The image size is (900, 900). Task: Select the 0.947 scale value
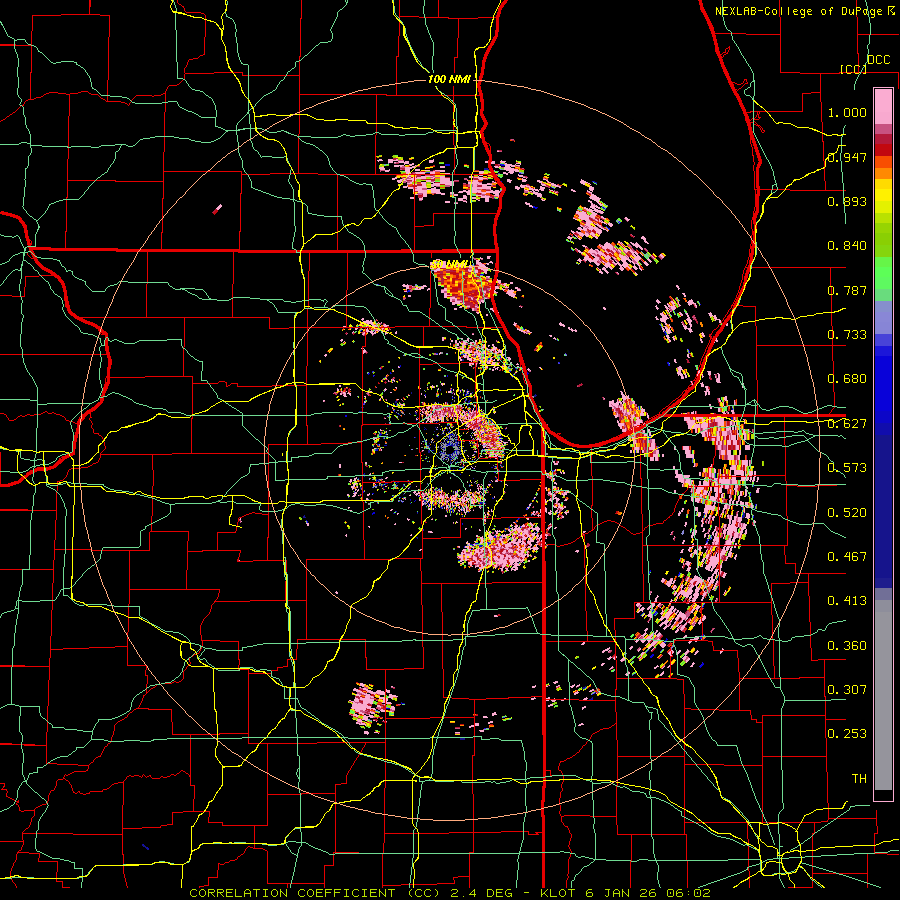(847, 157)
